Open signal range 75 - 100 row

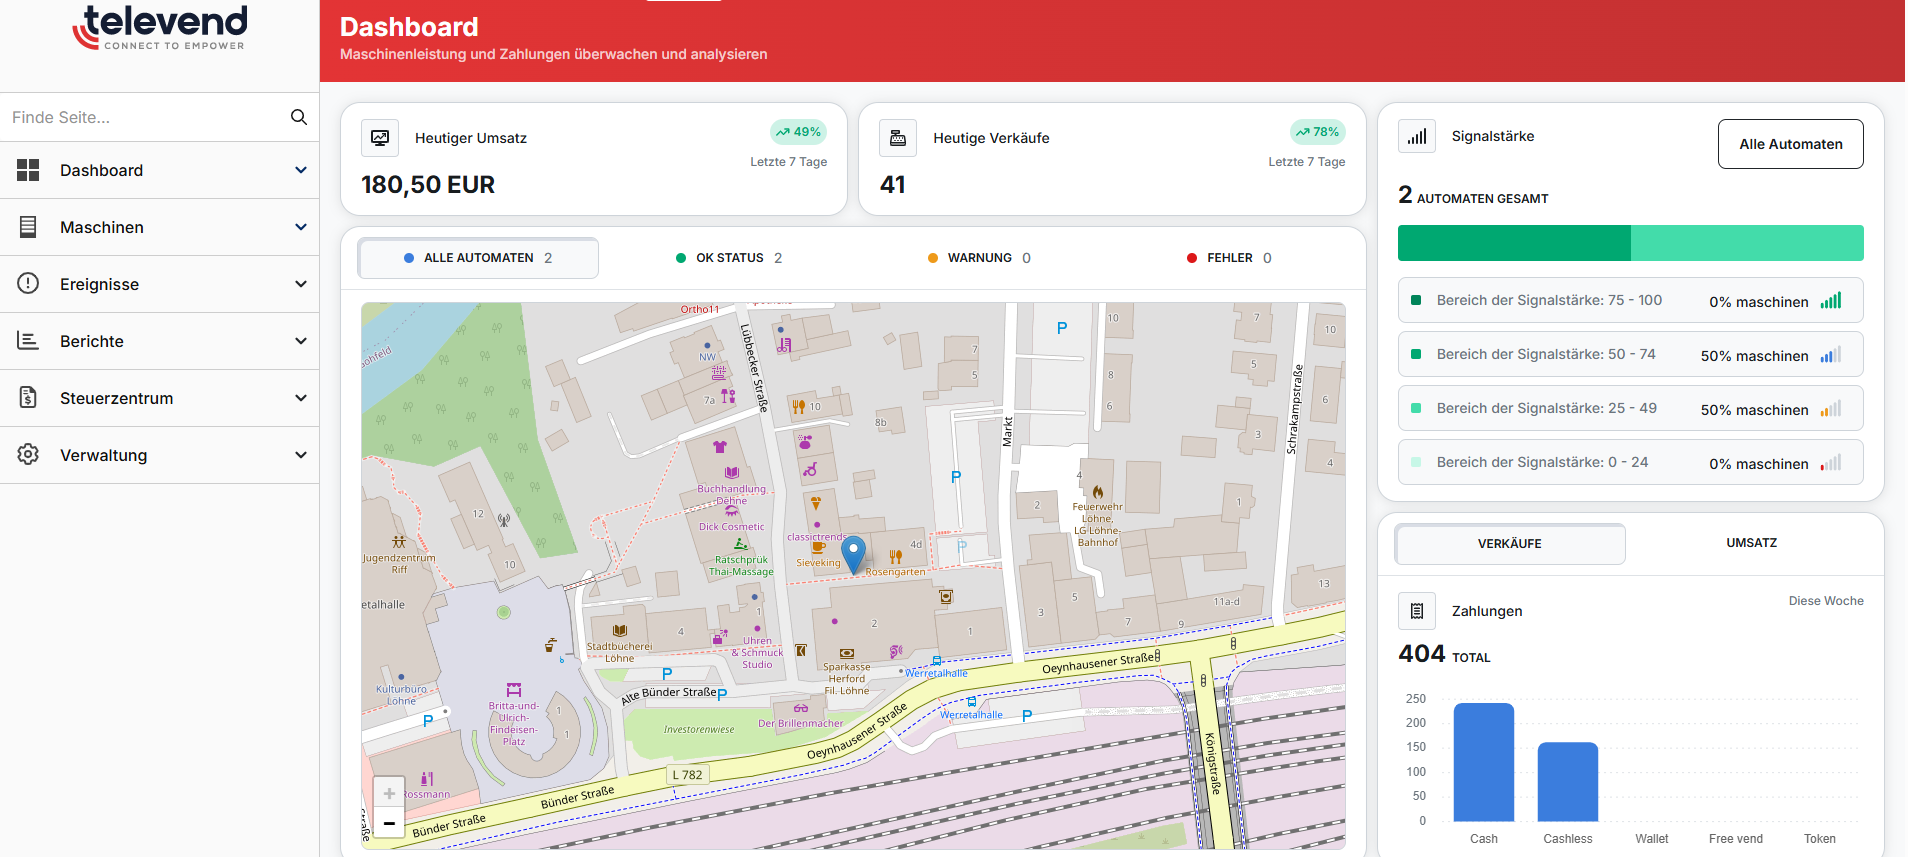click(x=1630, y=300)
